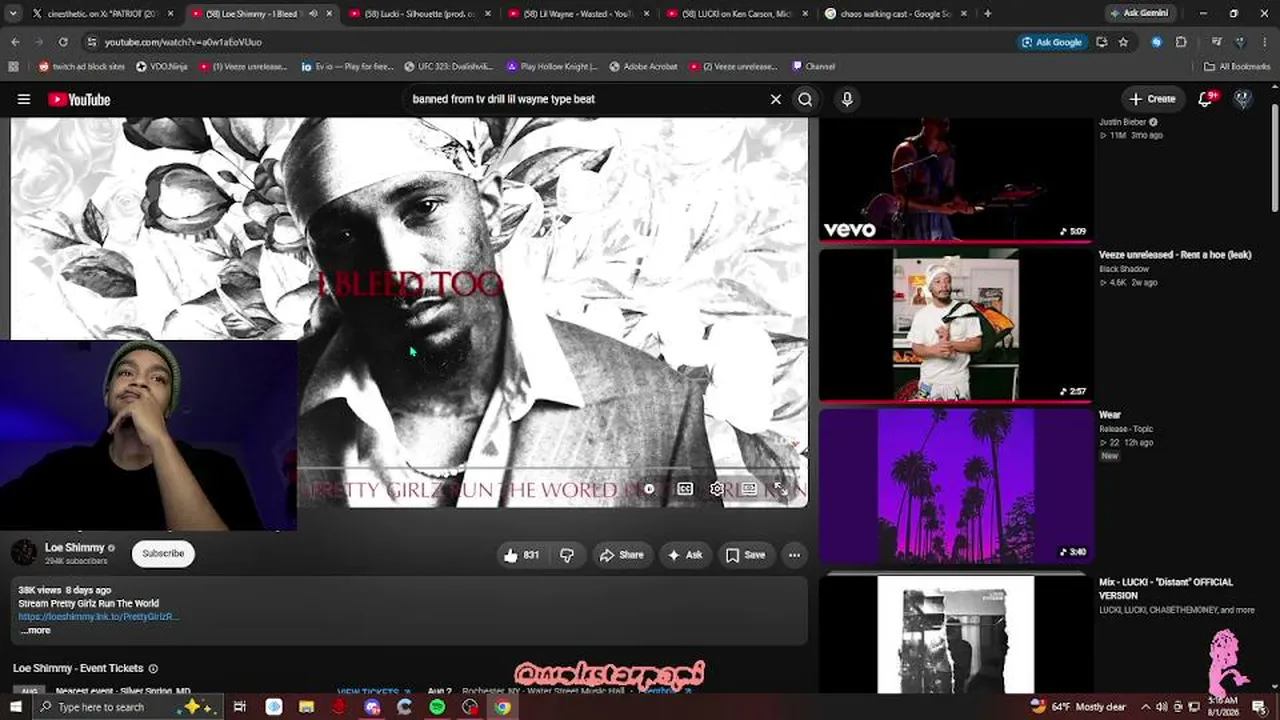Expand the description with ...more
1280x720 pixels.
pos(35,630)
